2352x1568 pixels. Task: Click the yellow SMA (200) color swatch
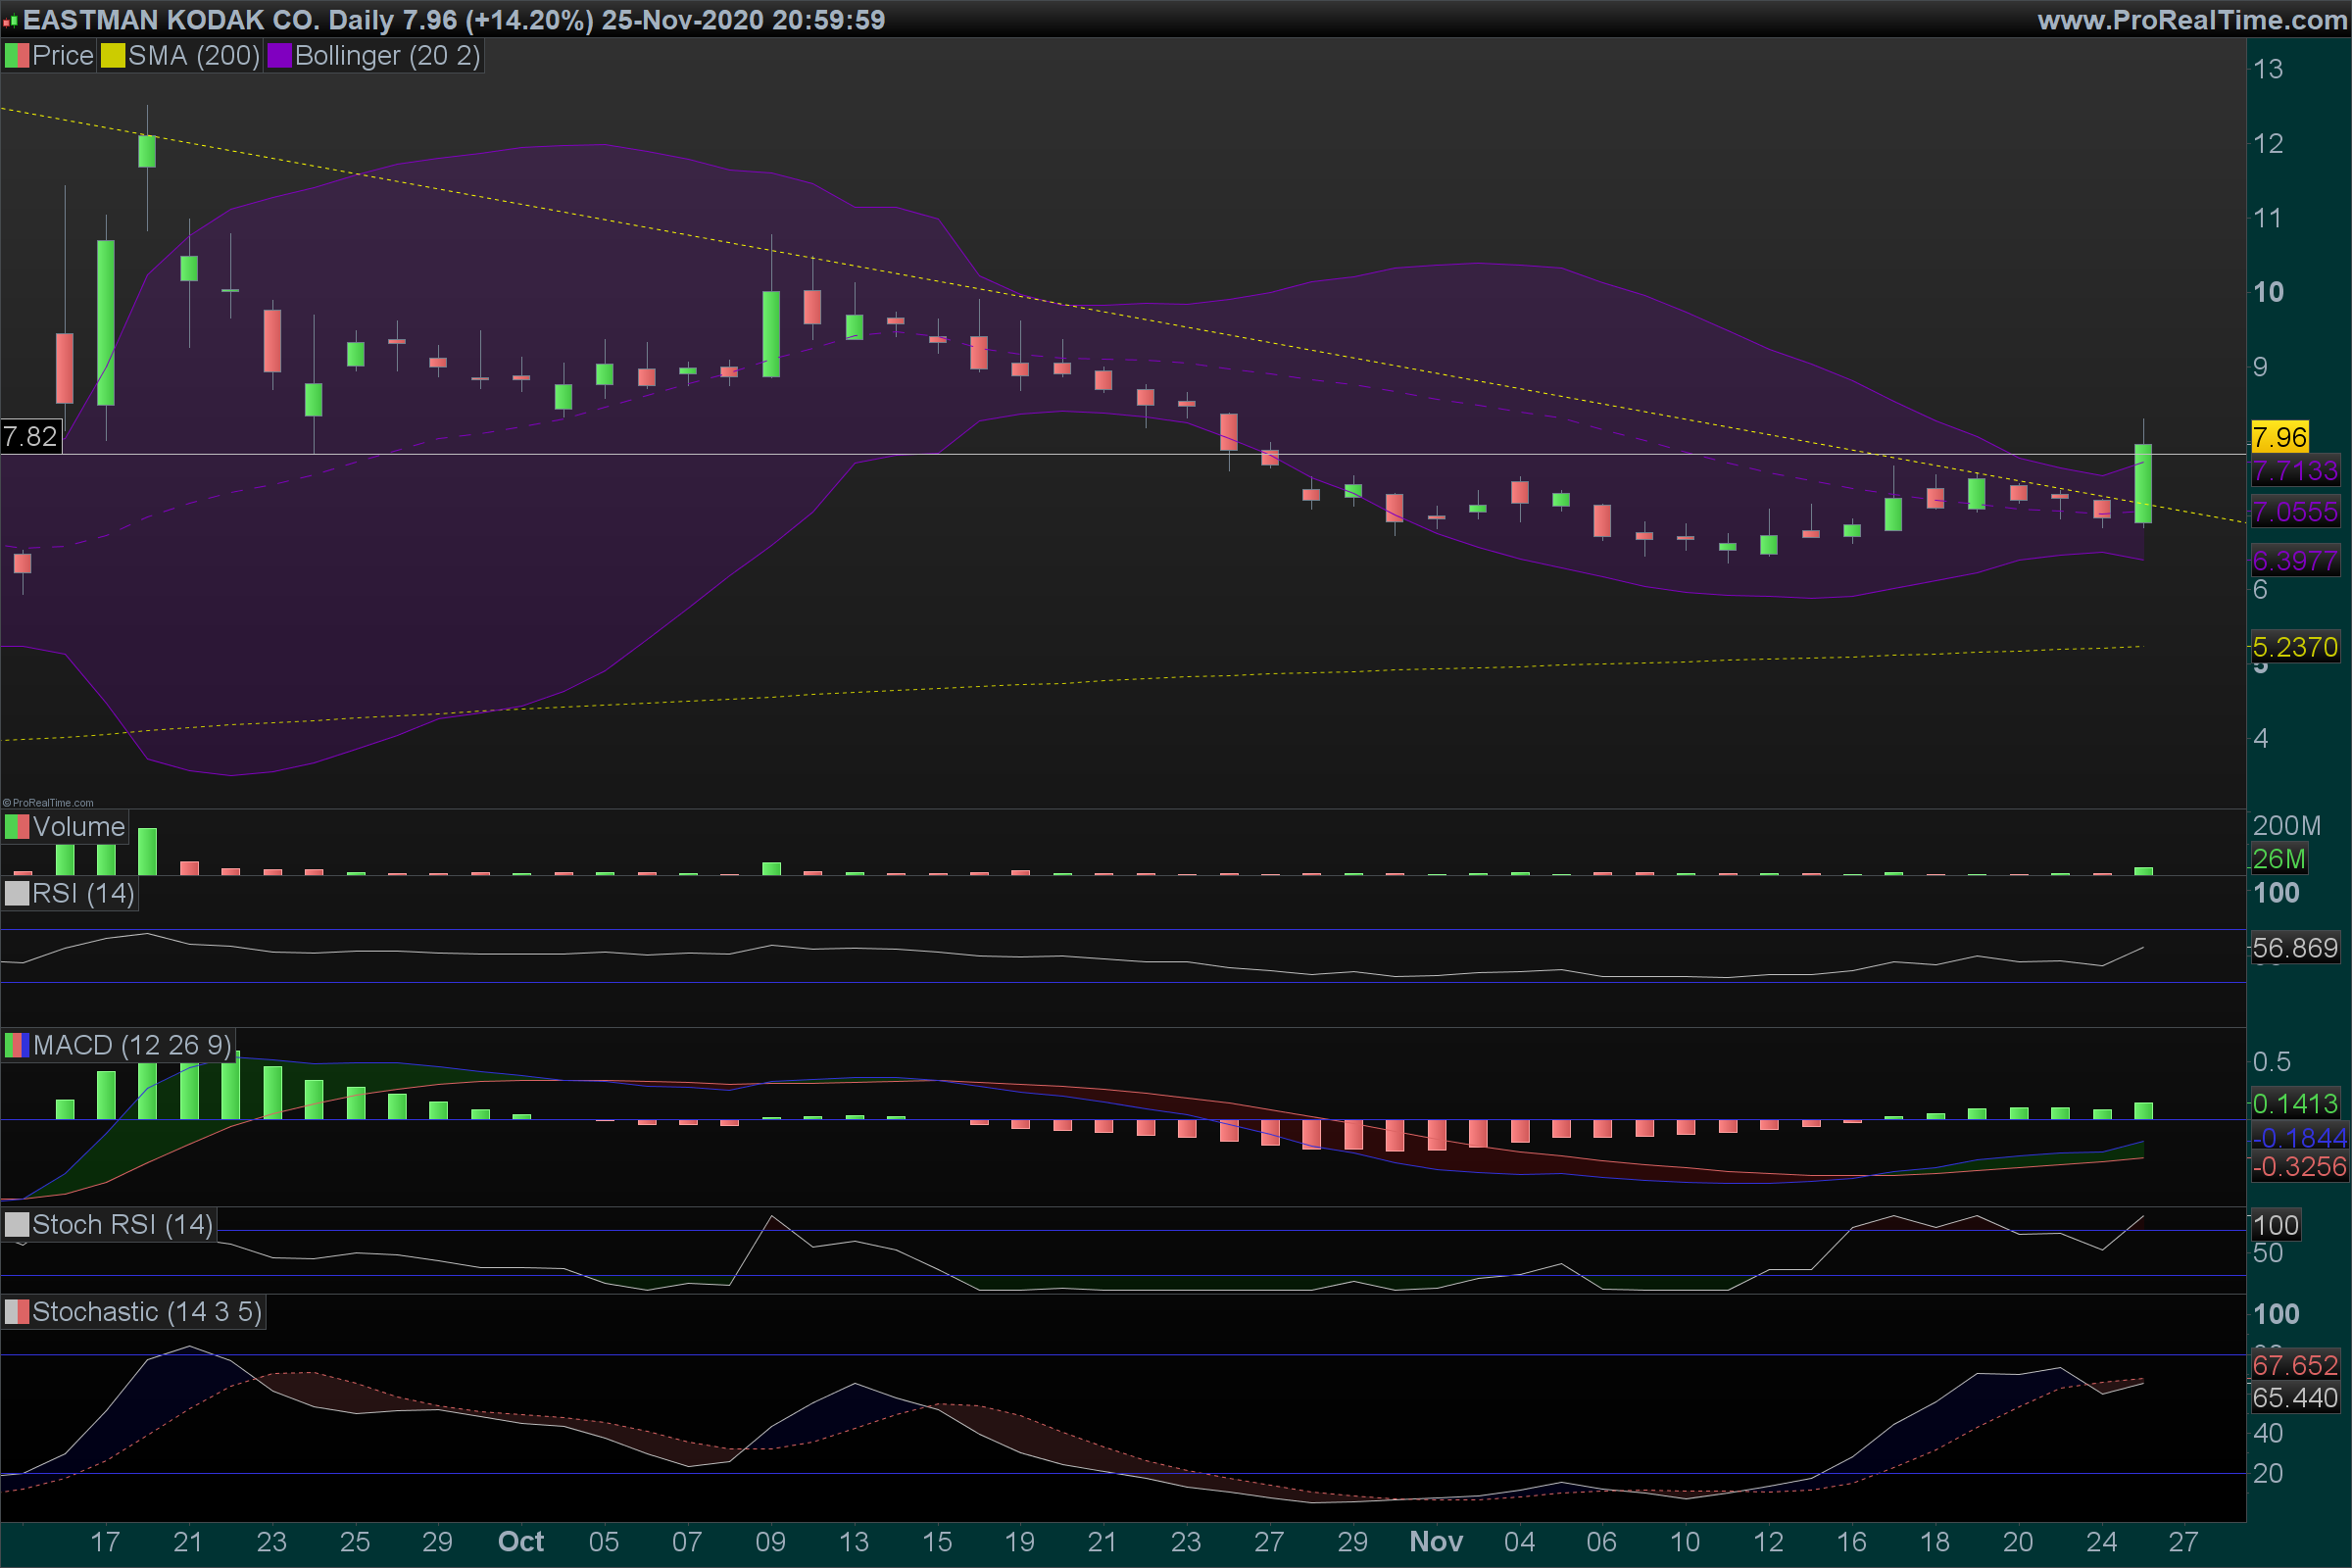(113, 56)
